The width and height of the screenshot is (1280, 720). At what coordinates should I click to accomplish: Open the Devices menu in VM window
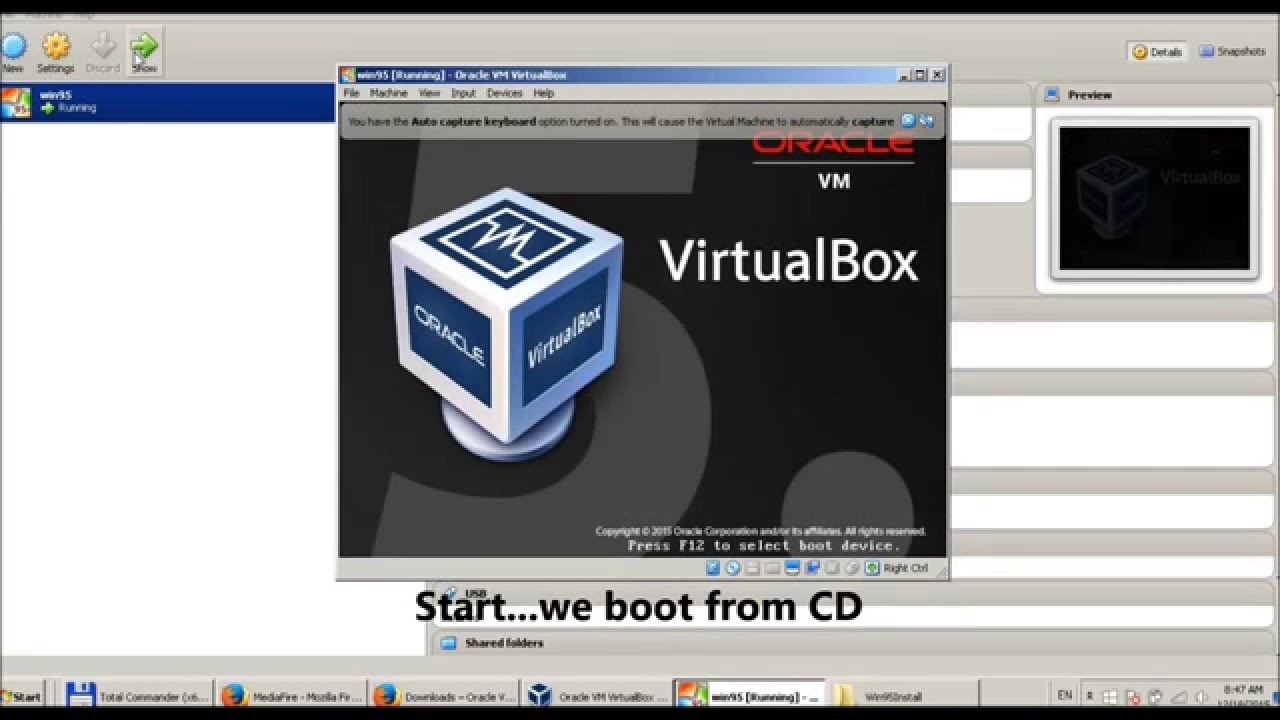(504, 93)
